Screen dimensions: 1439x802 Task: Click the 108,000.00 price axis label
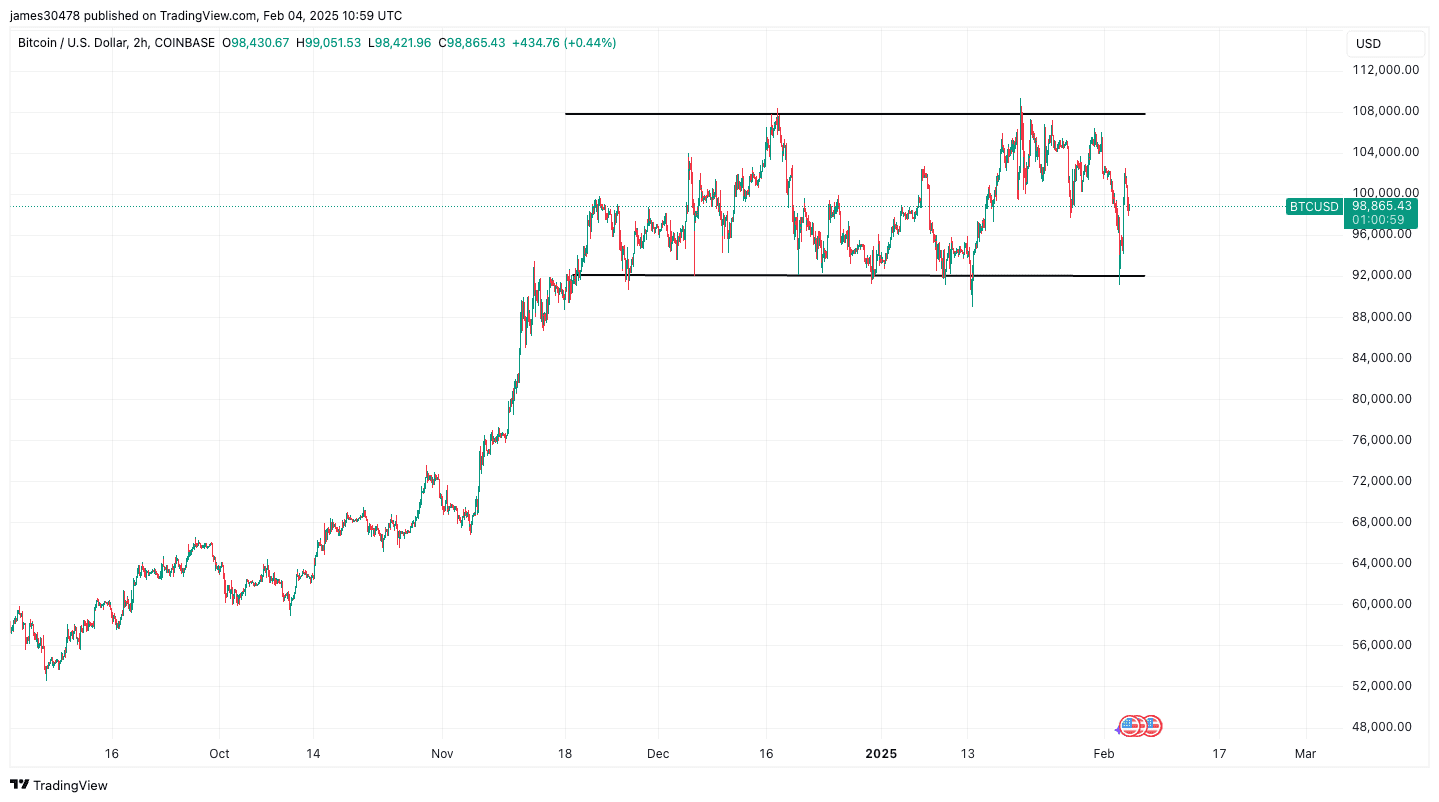click(1385, 111)
